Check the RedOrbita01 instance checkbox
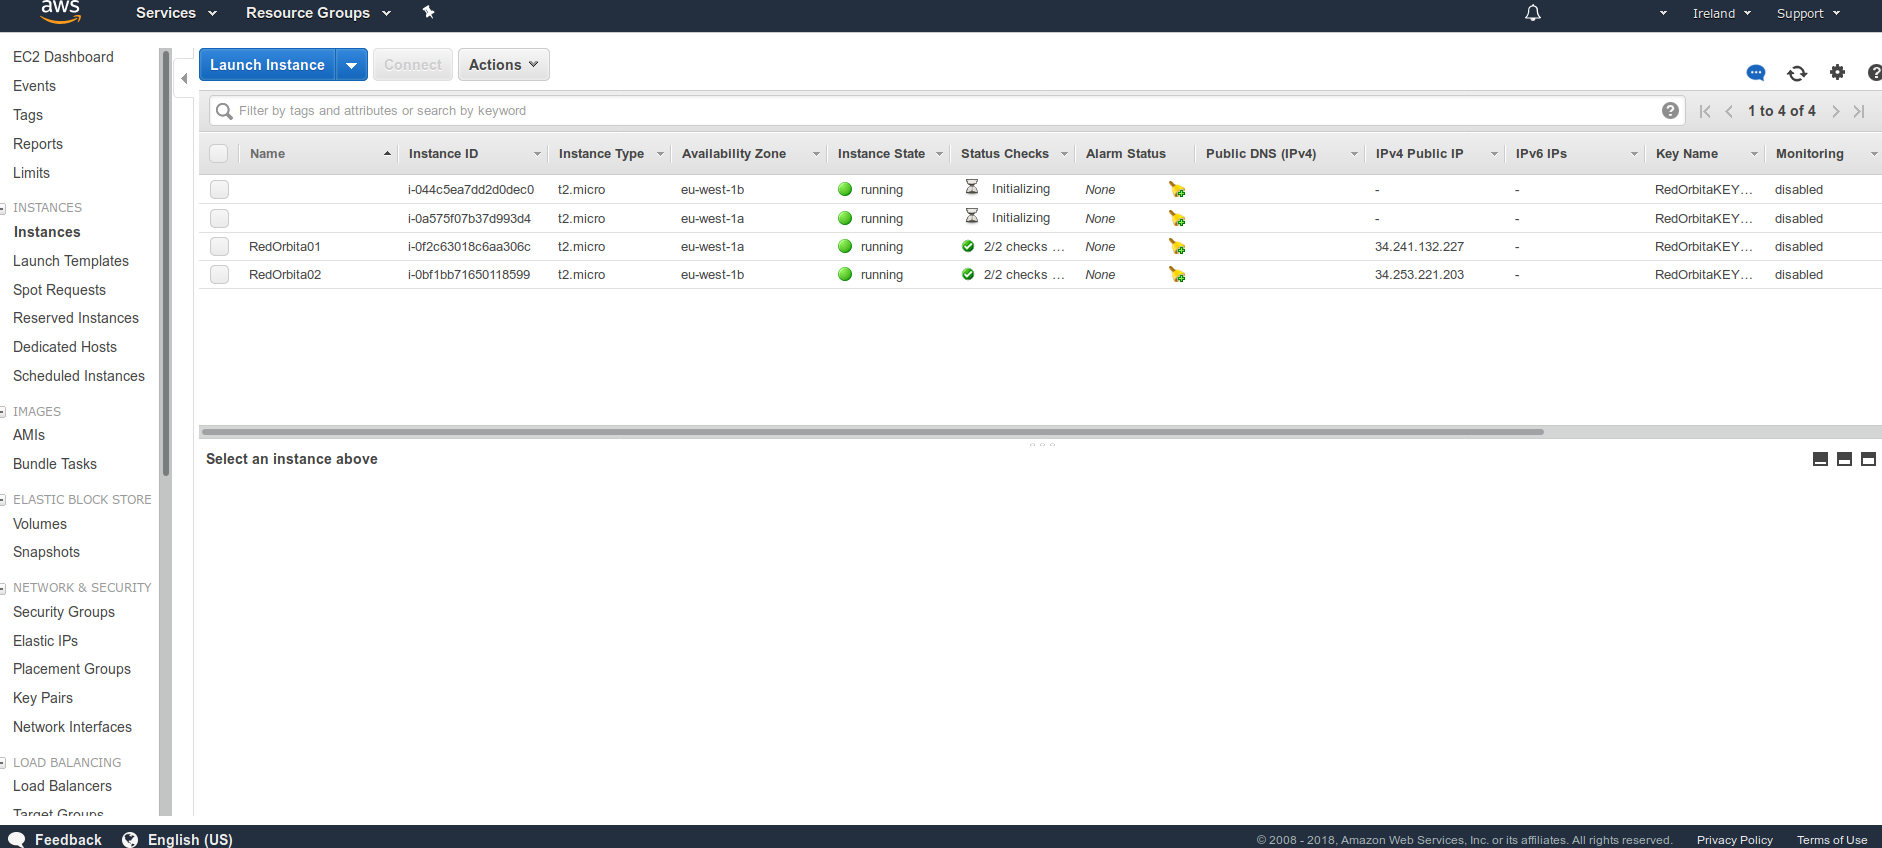The width and height of the screenshot is (1882, 848). pyautogui.click(x=220, y=247)
